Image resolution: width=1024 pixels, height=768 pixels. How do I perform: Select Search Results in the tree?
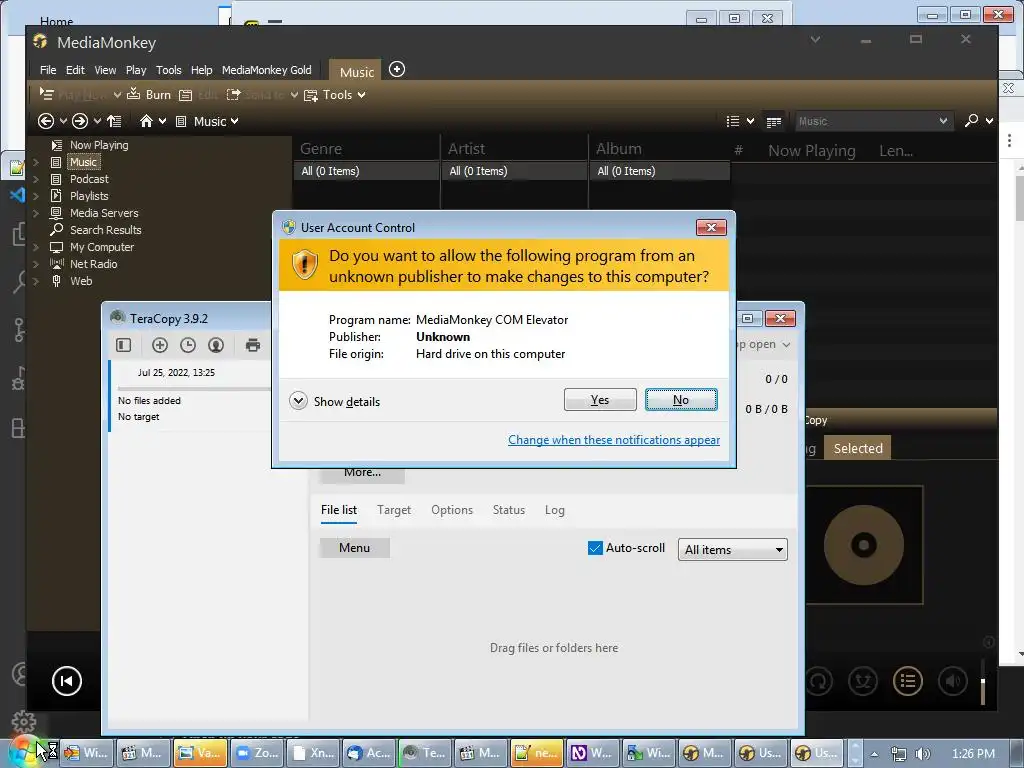[x=105, y=230]
